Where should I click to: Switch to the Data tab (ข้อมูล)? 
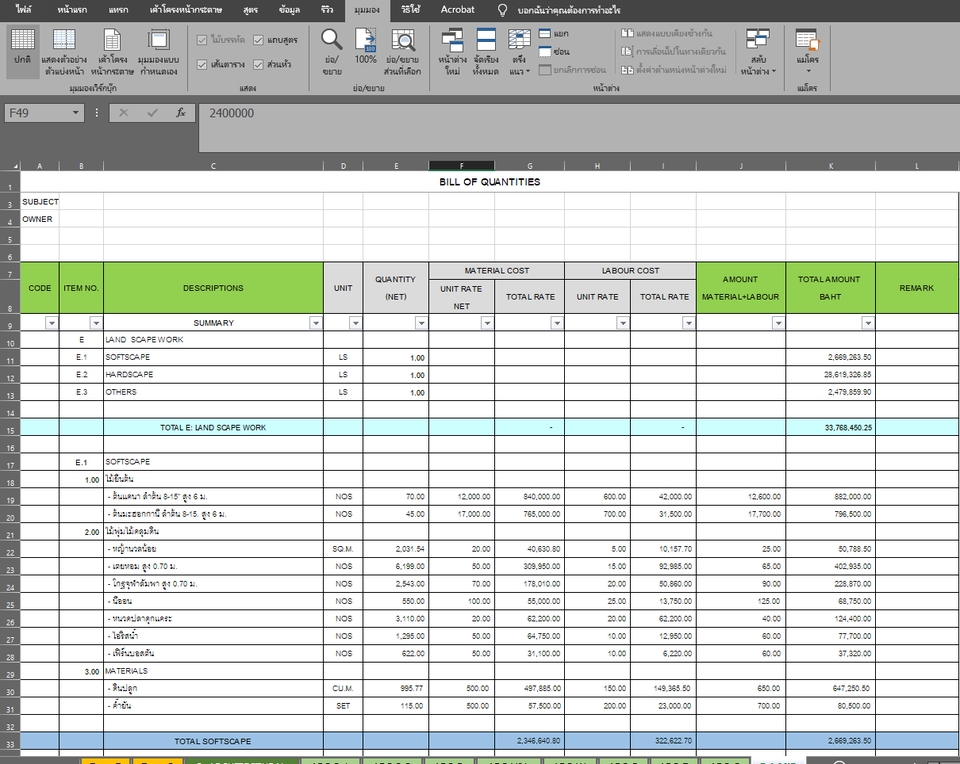point(289,10)
